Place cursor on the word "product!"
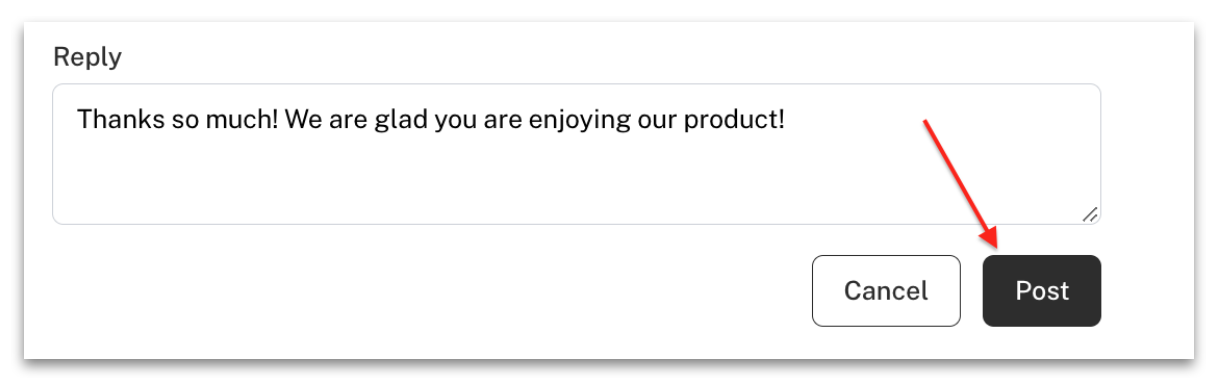This screenshot has width=1214, height=384. click(x=735, y=122)
